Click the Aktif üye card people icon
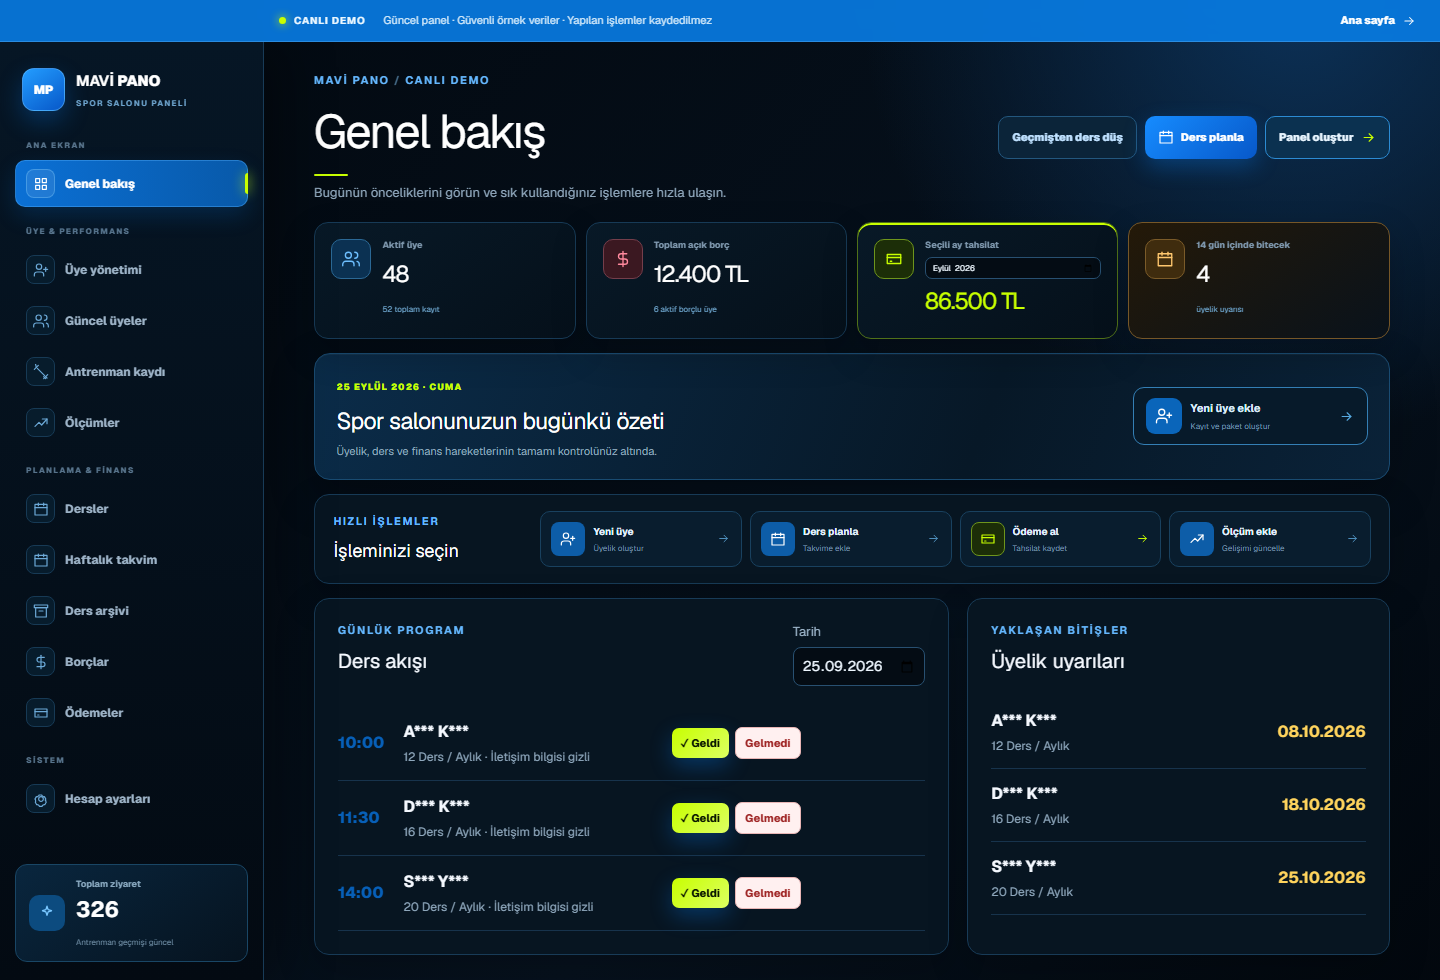1440x980 pixels. point(351,259)
